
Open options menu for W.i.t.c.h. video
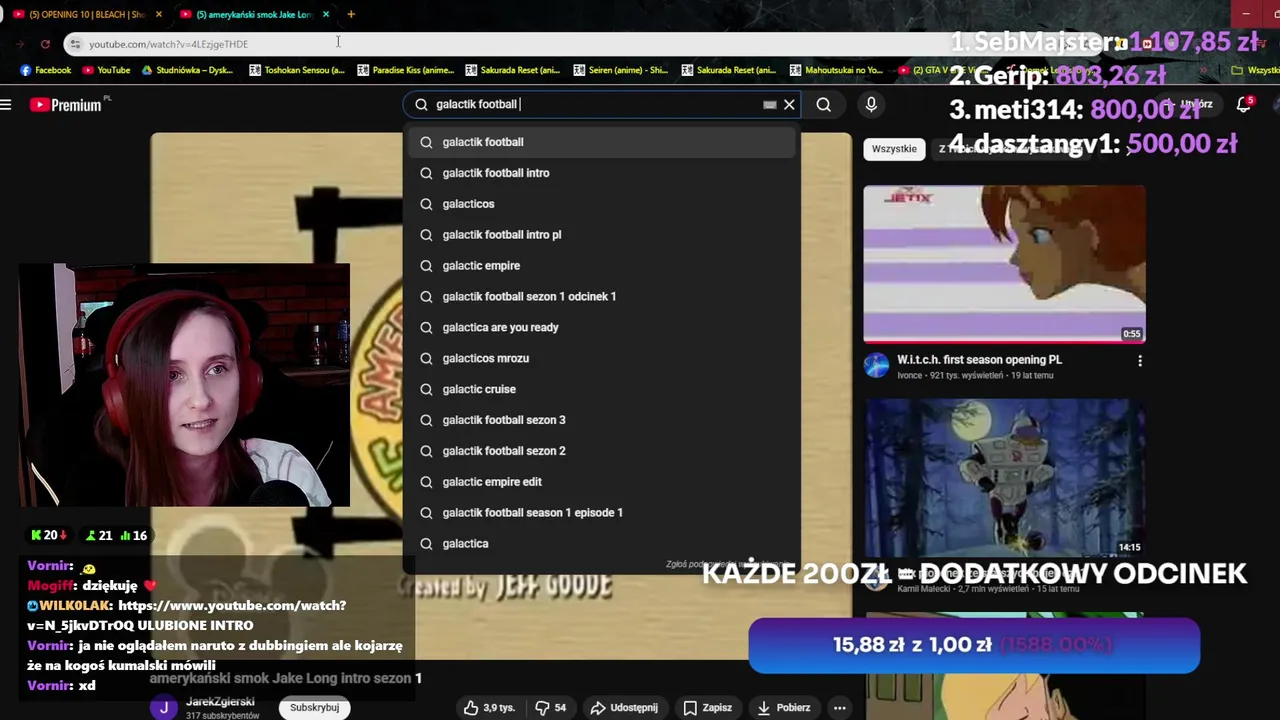pos(1140,361)
